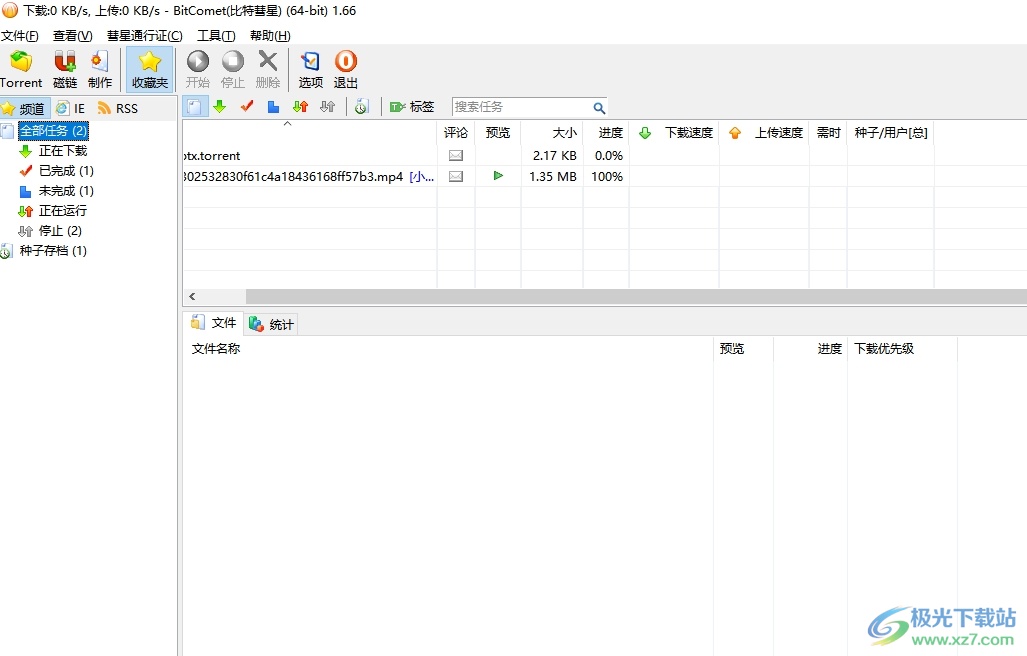Switch to the 文件 details tab
This screenshot has width=1027, height=656.
tap(214, 323)
